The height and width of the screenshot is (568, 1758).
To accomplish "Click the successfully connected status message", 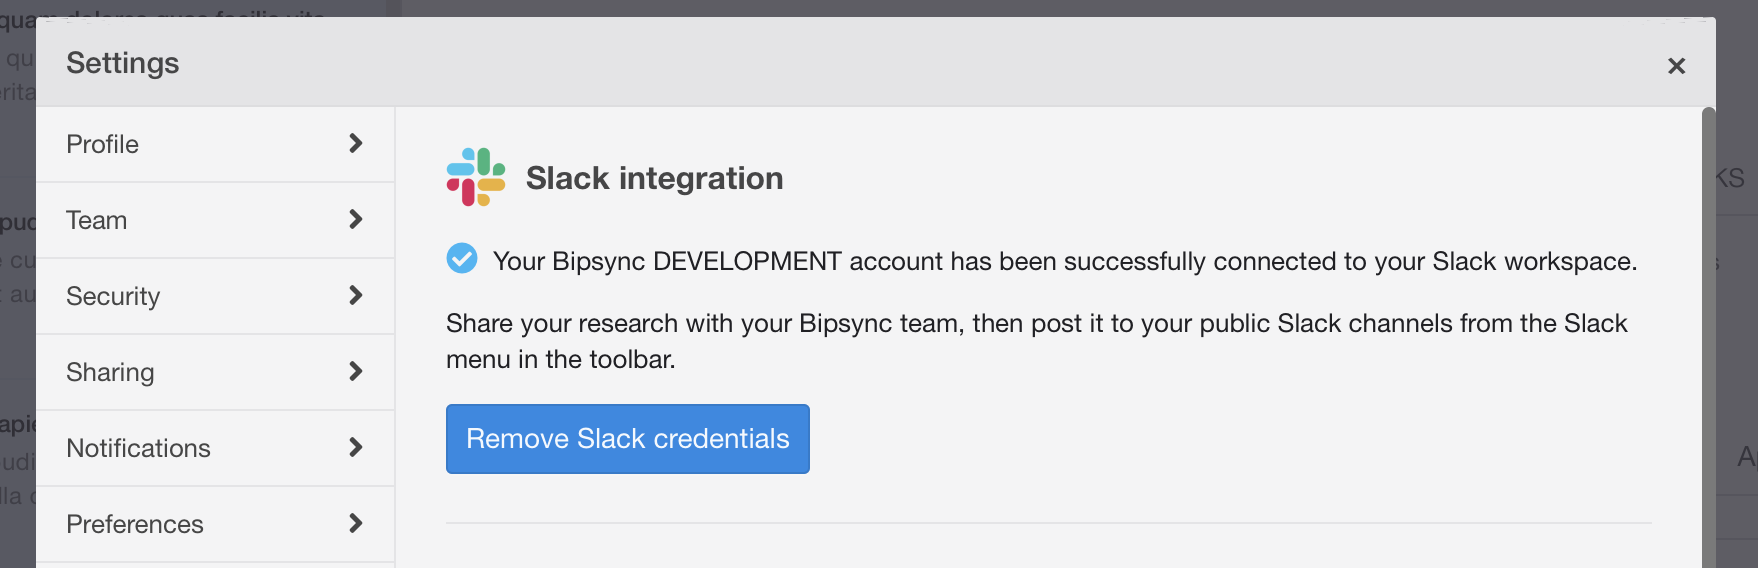I will (x=1065, y=261).
